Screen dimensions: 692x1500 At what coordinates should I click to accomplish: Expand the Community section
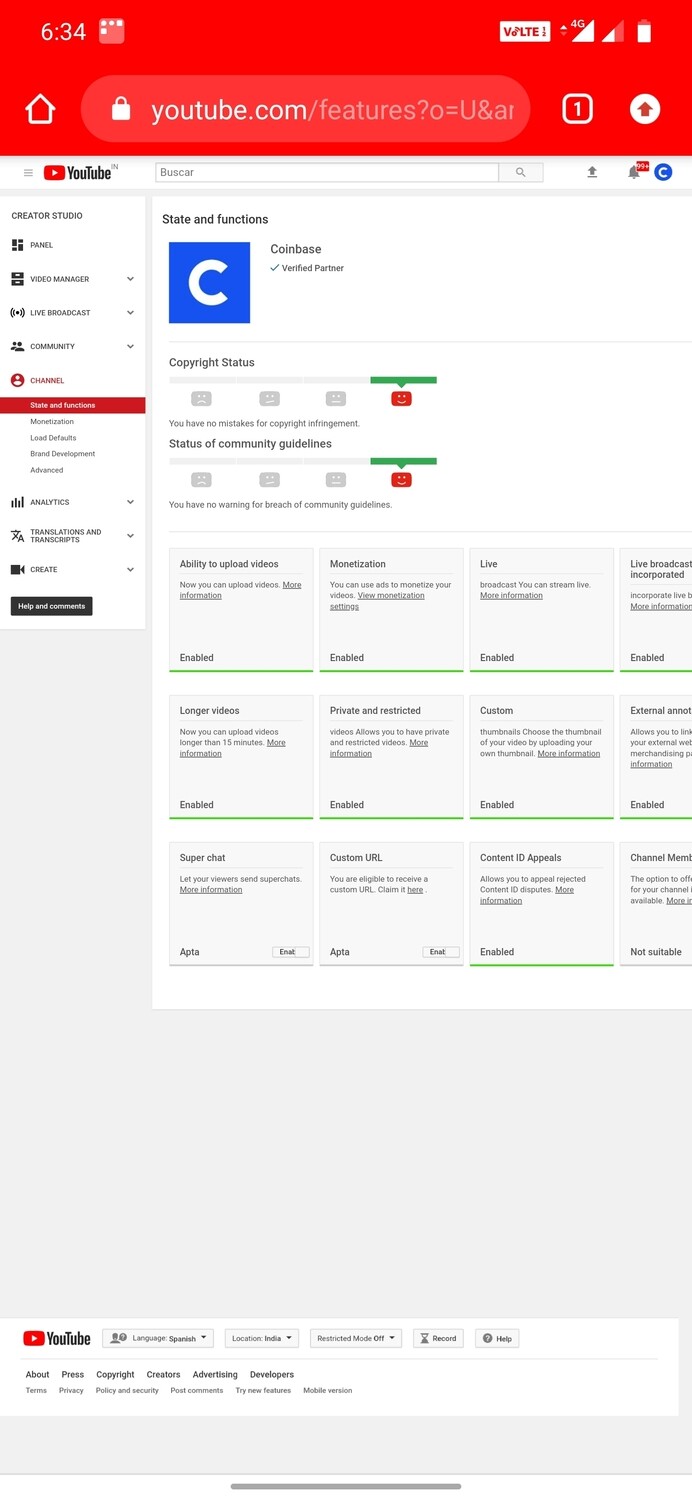[130, 346]
